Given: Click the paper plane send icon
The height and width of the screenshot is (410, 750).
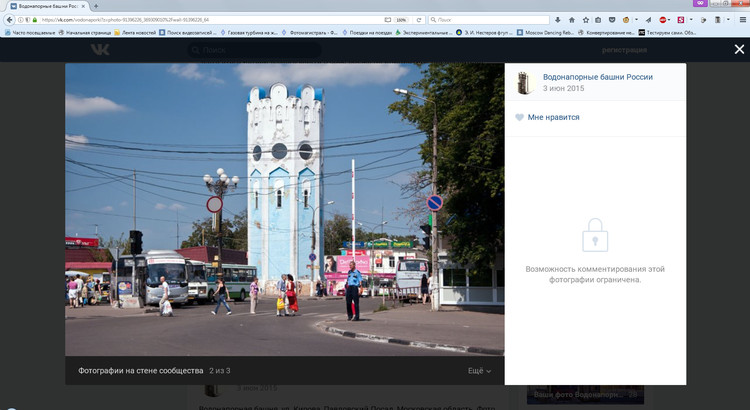Looking at the screenshot, I should pyautogui.click(x=648, y=20).
